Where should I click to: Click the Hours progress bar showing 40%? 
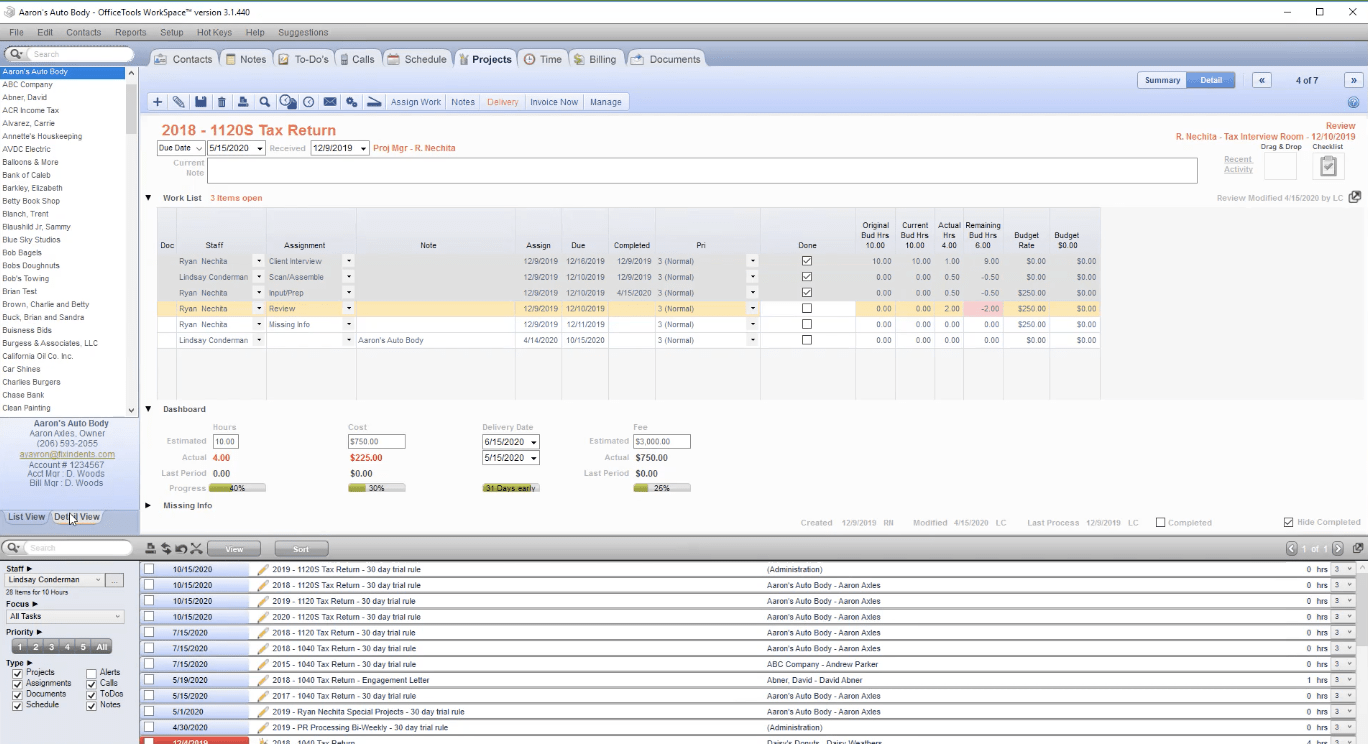click(x=237, y=488)
